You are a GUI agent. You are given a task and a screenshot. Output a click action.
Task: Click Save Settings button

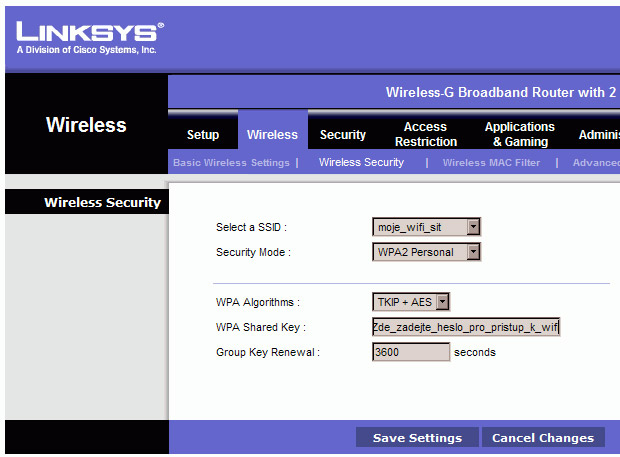[x=417, y=438]
